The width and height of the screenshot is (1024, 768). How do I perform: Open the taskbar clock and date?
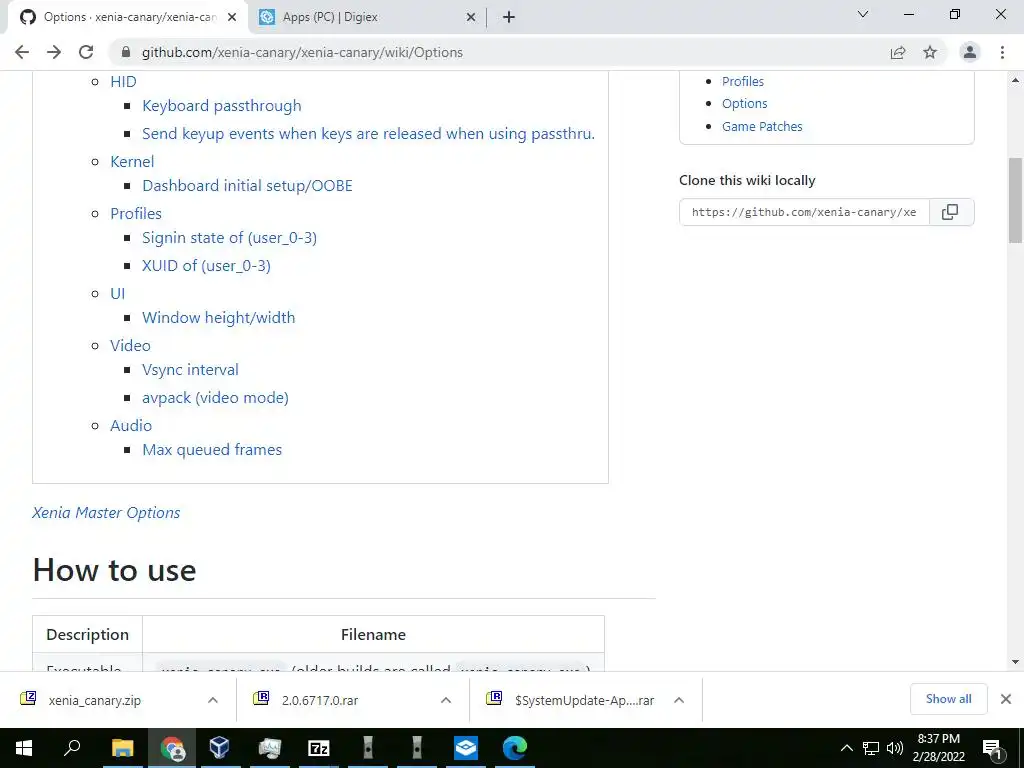pos(938,748)
